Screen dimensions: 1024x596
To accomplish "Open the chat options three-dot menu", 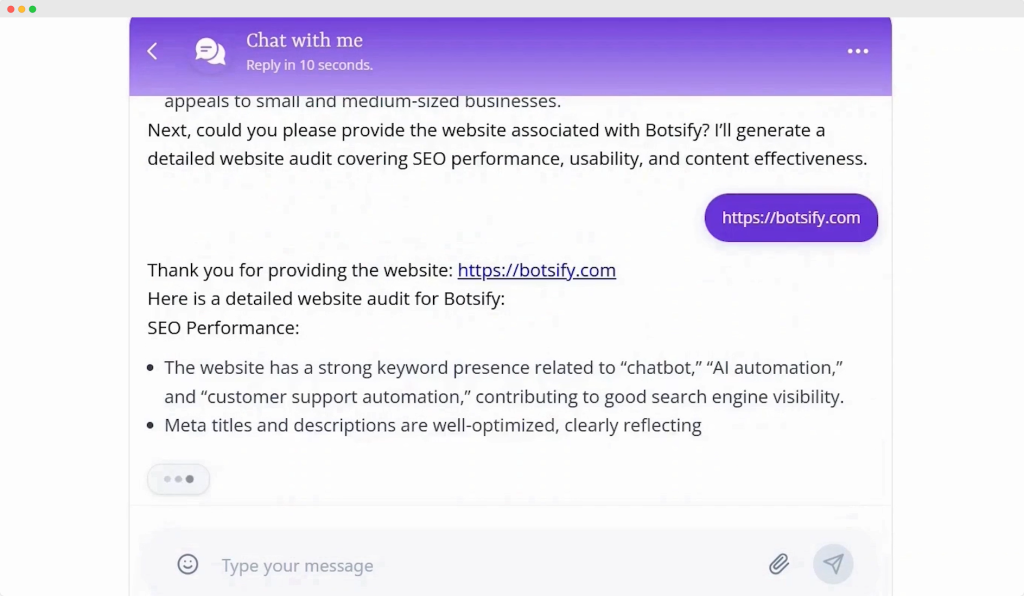I will 858,51.
